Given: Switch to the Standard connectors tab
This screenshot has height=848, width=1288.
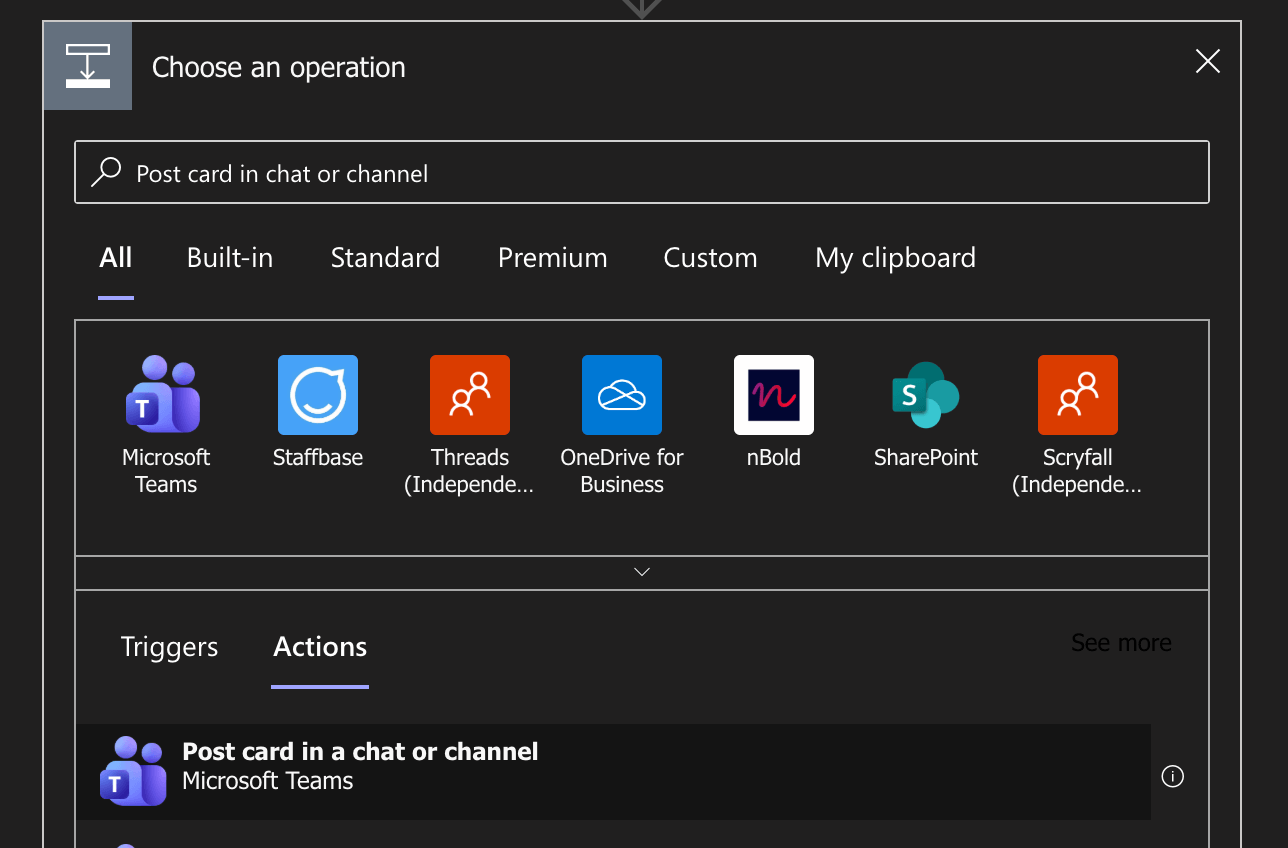Looking at the screenshot, I should pyautogui.click(x=385, y=257).
